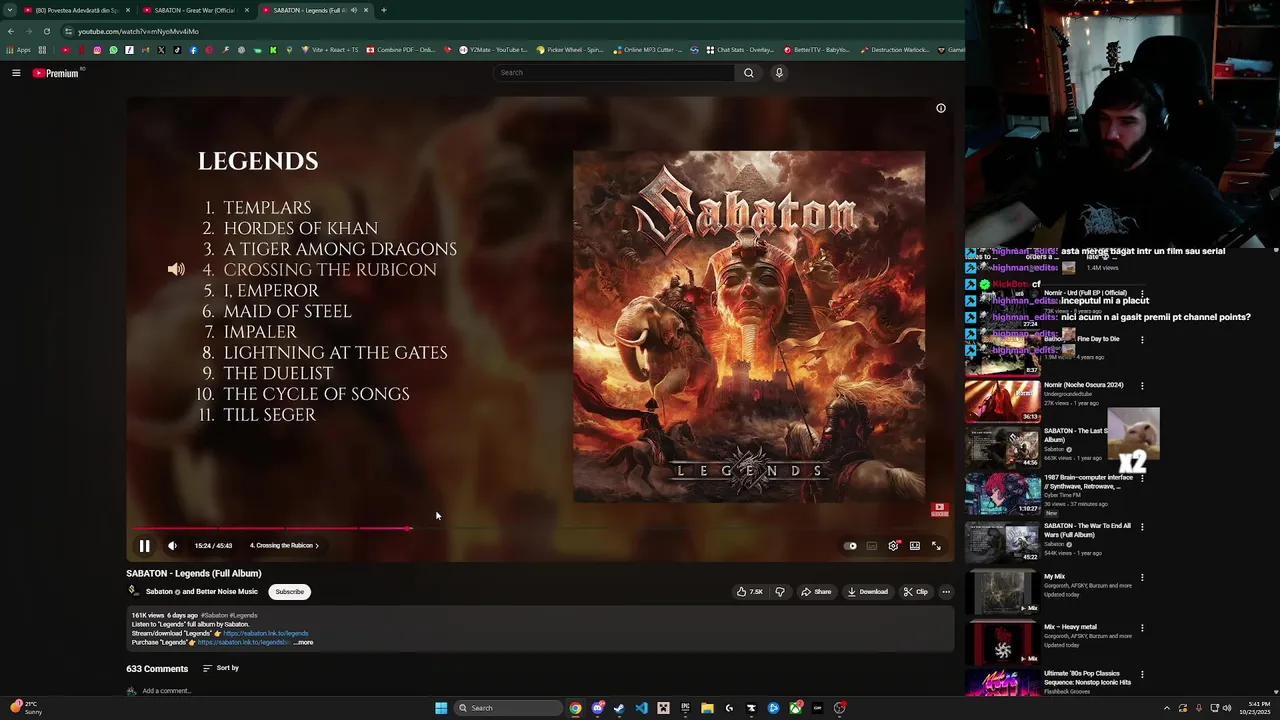Open tab search dropdown arrow
This screenshot has width=1280, height=720.
[x=10, y=10]
